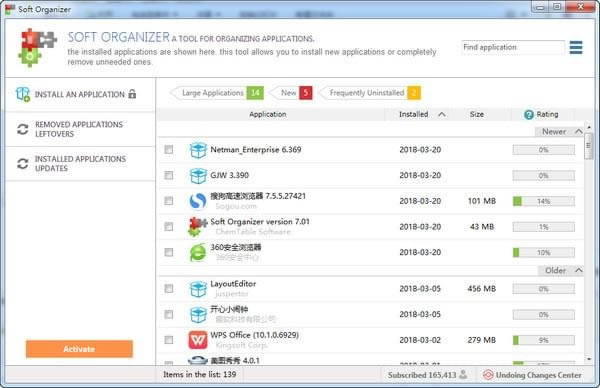
Task: Open Installed Applications Updates
Action: (x=80, y=164)
